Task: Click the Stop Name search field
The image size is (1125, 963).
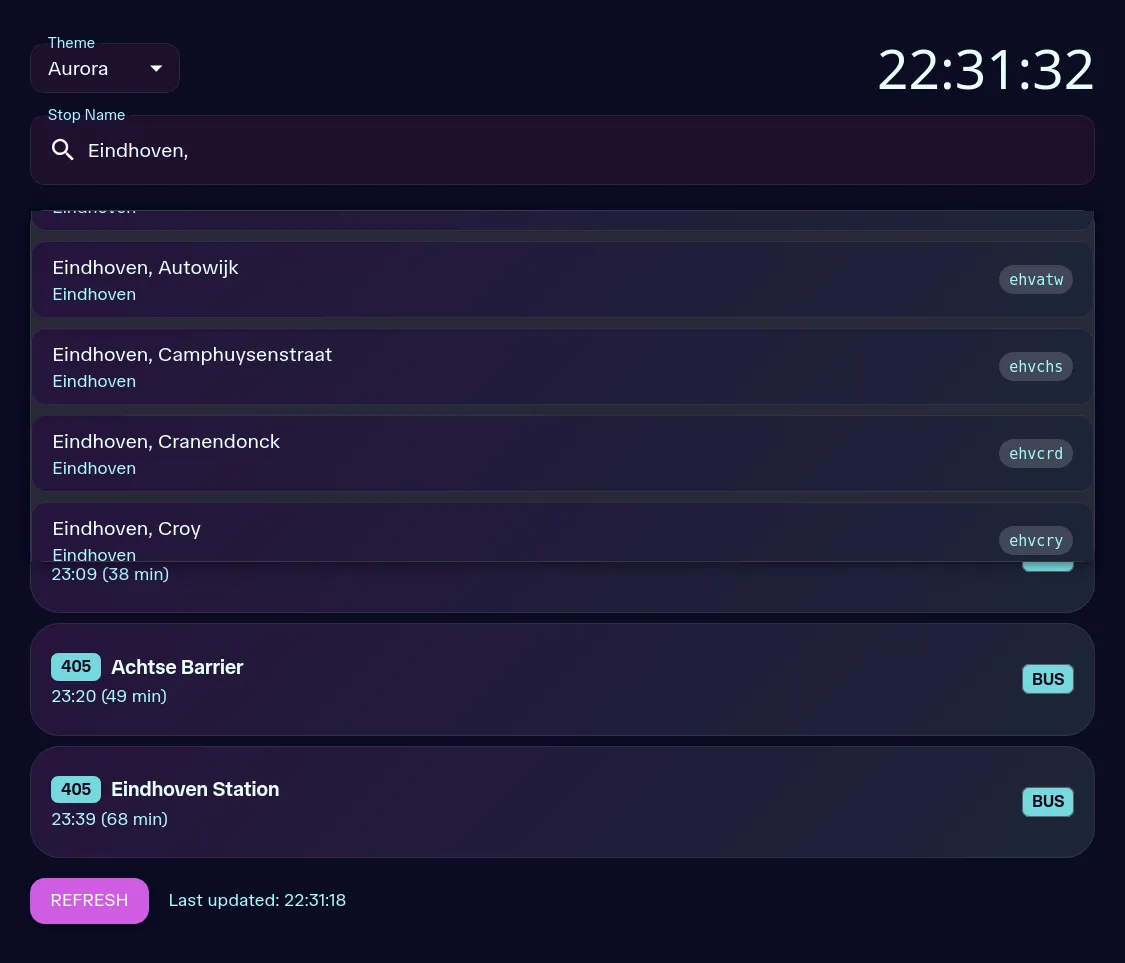Action: [580, 150]
